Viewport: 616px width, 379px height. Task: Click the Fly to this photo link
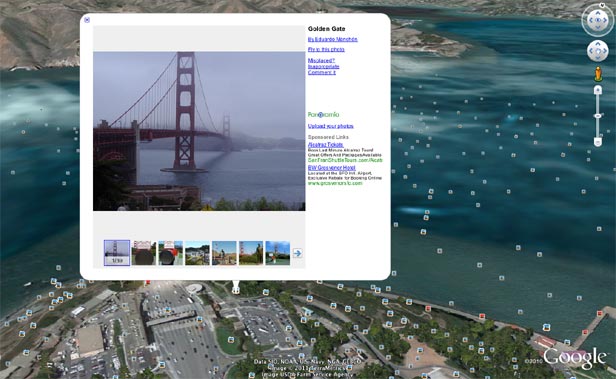(326, 49)
